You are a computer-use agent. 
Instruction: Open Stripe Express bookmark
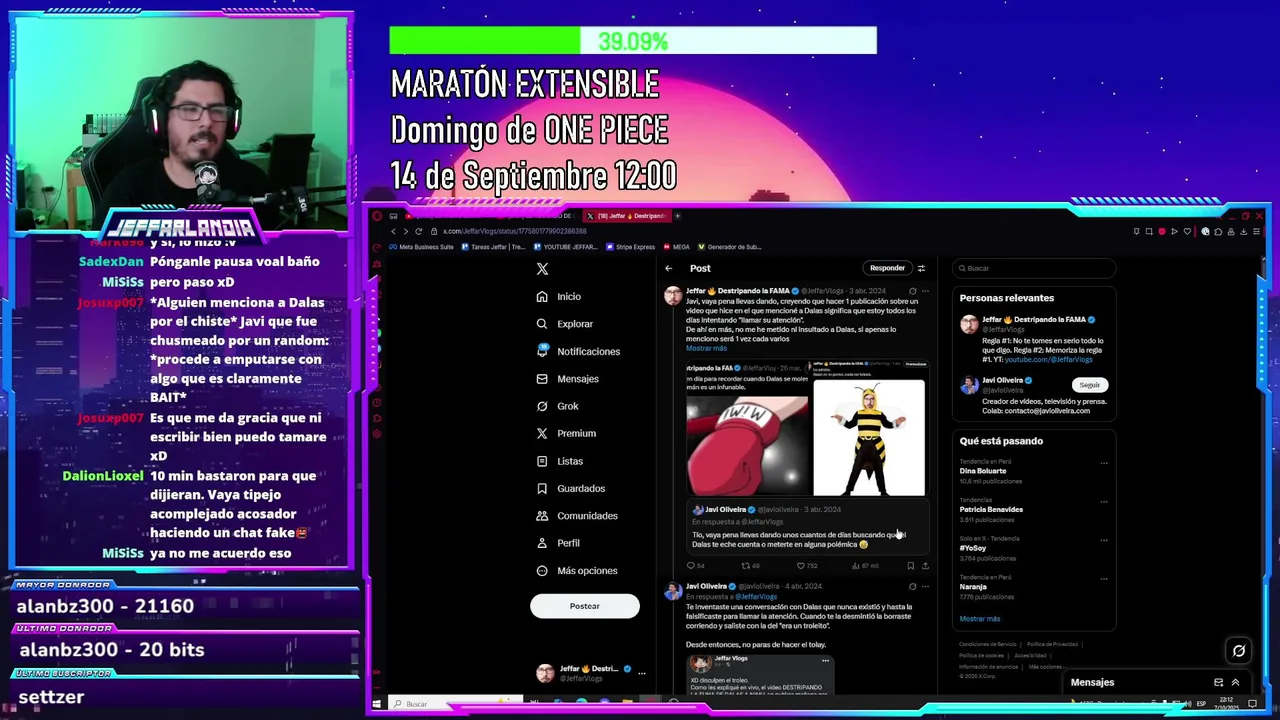630,247
